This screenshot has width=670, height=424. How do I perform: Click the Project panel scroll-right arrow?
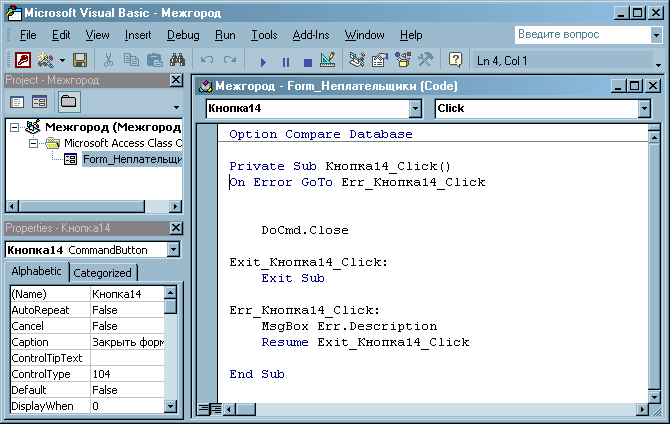coord(175,206)
